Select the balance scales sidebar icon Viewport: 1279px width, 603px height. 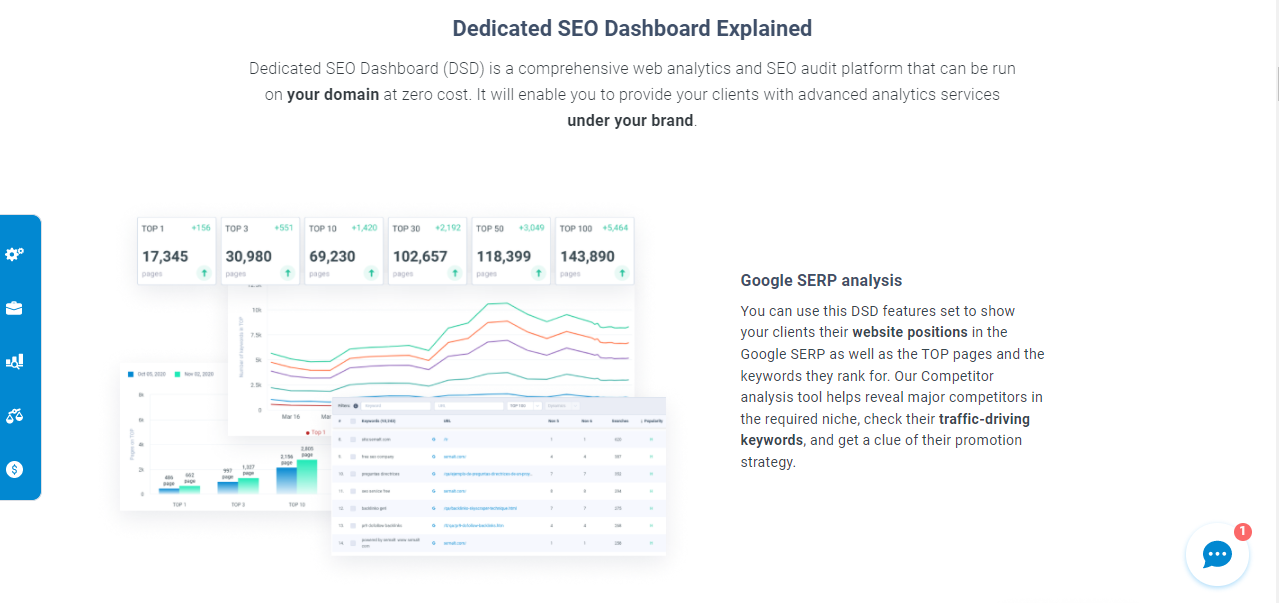(14, 415)
